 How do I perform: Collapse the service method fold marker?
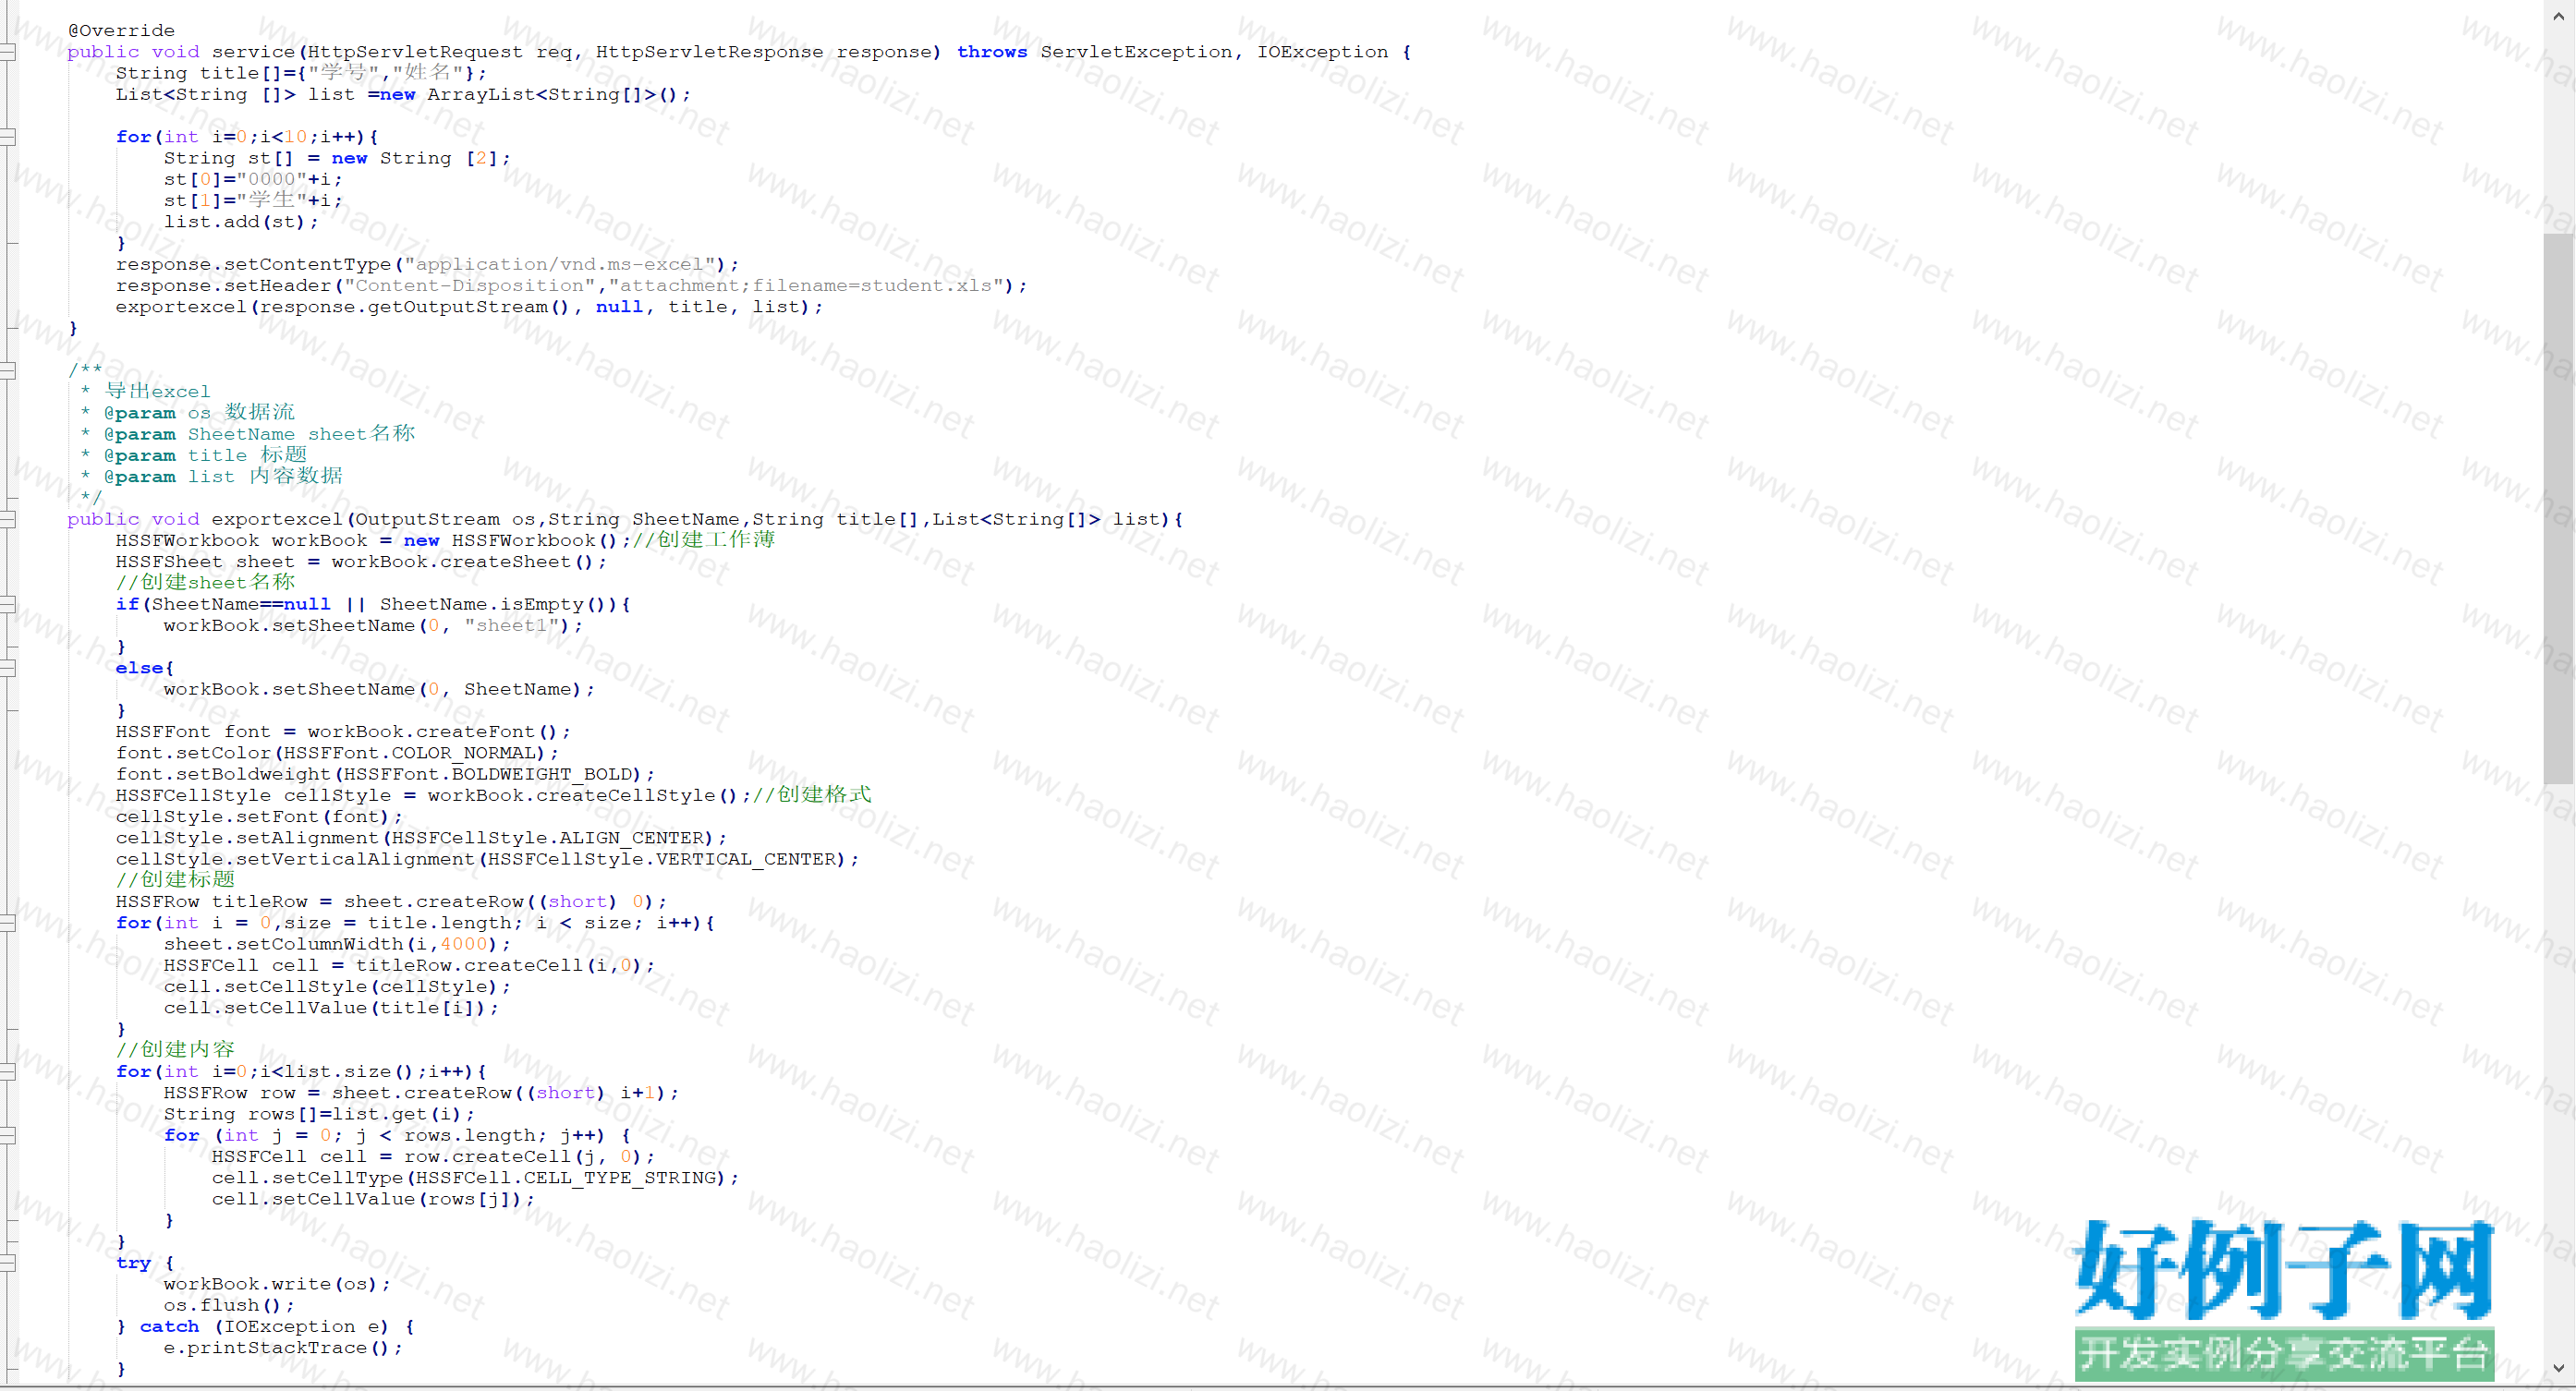point(8,52)
